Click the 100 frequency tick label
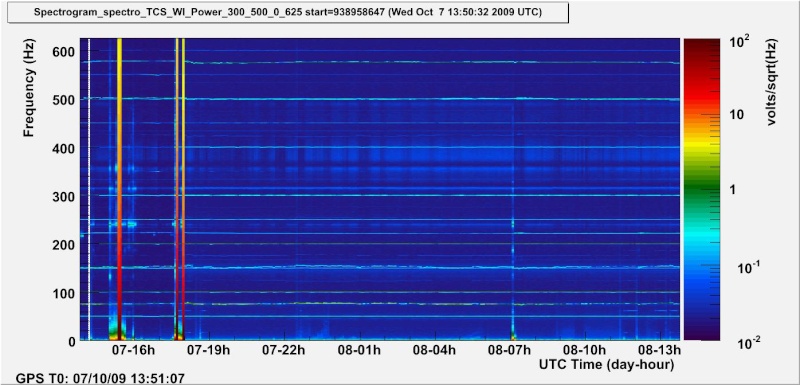 (x=64, y=293)
